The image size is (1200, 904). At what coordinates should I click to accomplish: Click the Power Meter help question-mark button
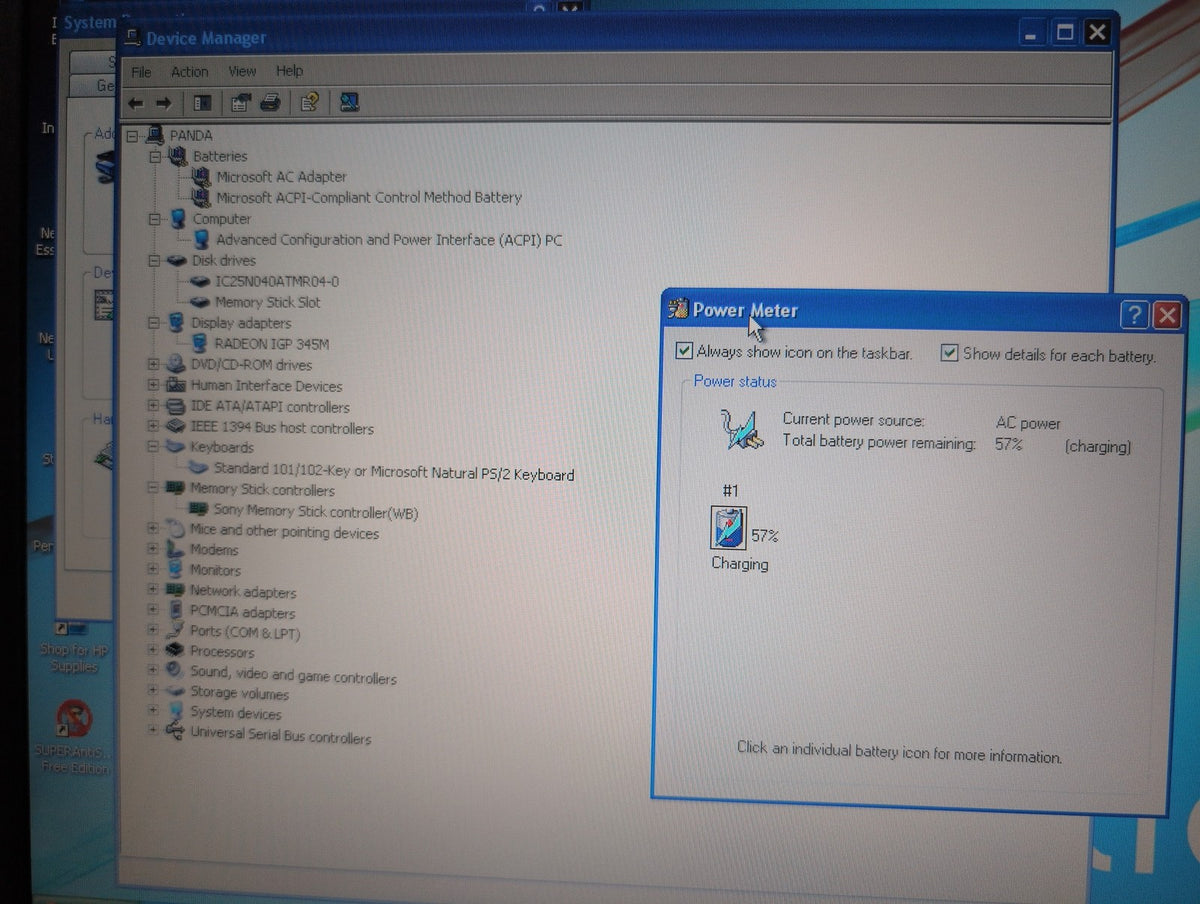pyautogui.click(x=1134, y=316)
